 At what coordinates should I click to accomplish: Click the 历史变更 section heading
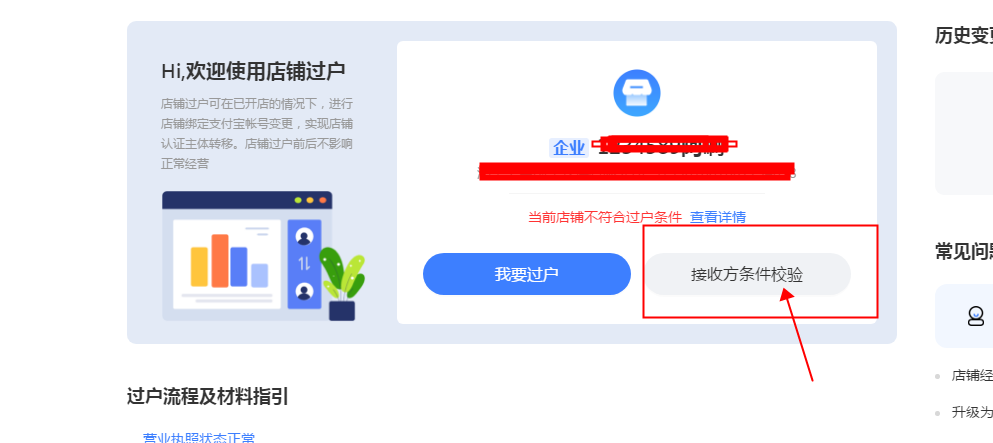[964, 35]
